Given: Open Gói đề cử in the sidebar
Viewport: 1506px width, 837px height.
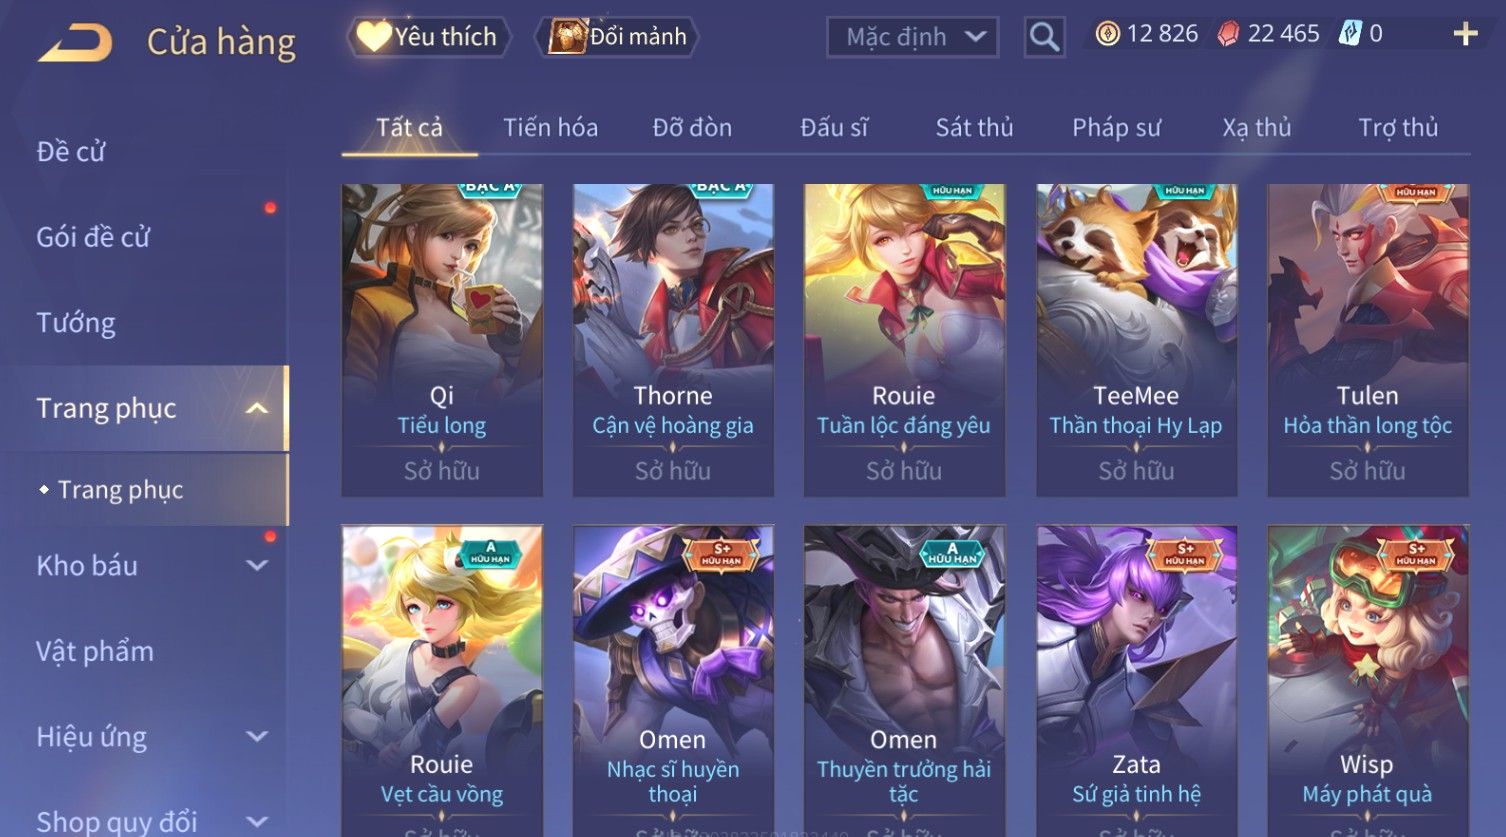Looking at the screenshot, I should pyautogui.click(x=93, y=237).
